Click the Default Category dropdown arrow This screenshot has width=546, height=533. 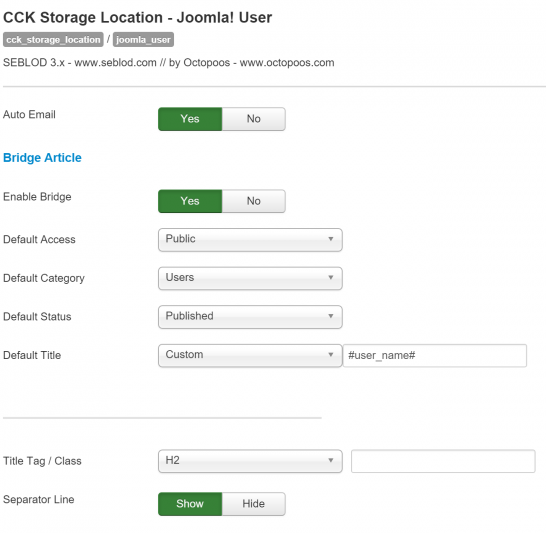coord(330,277)
